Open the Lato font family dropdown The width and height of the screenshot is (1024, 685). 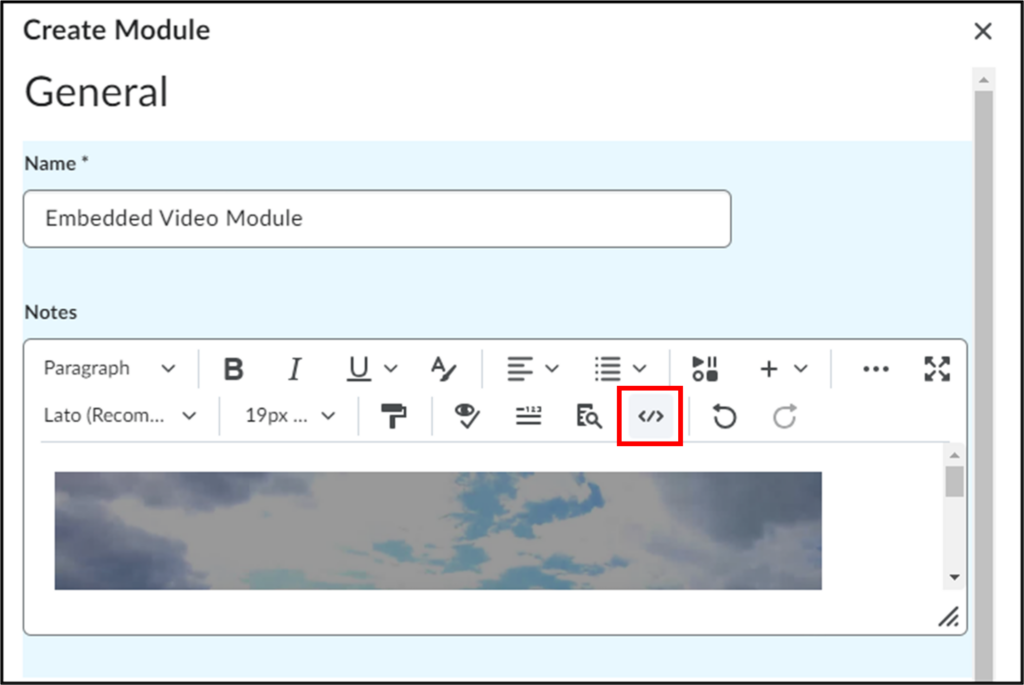pos(120,415)
